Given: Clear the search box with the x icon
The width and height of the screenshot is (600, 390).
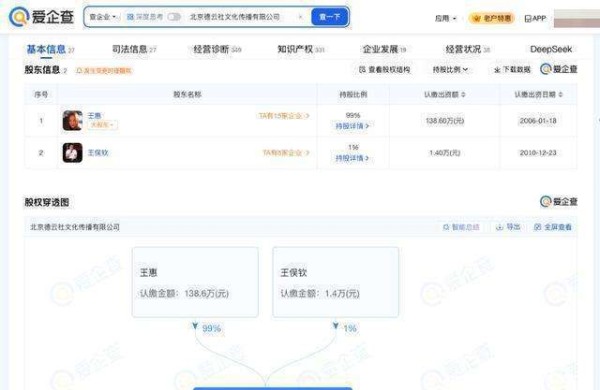Looking at the screenshot, I should coord(300,17).
